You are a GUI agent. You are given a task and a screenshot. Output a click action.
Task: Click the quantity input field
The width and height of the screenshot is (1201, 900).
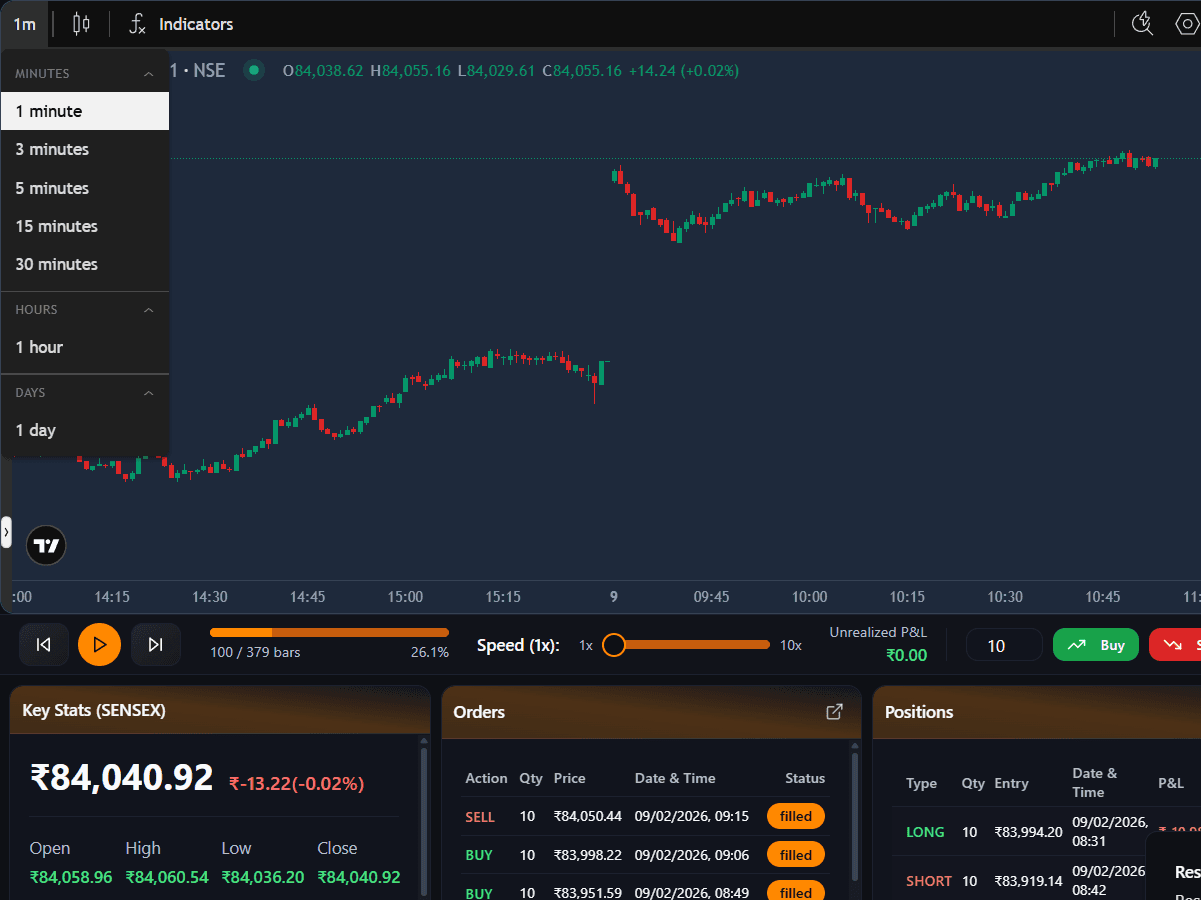click(x=1003, y=644)
